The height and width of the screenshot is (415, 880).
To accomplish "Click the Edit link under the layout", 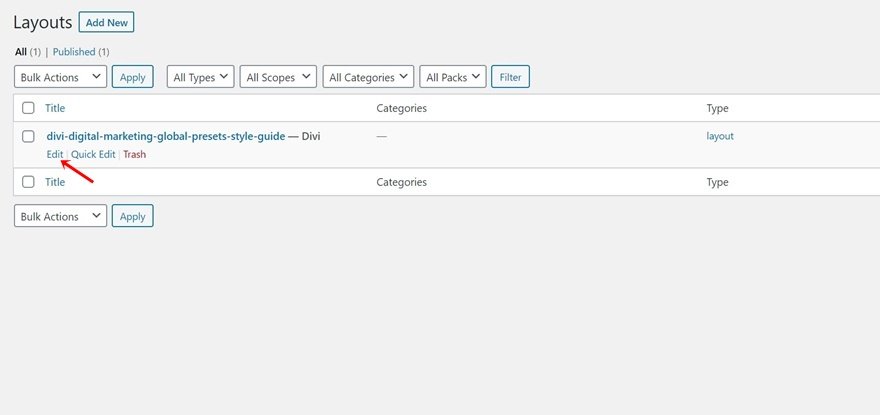I will [x=55, y=155].
